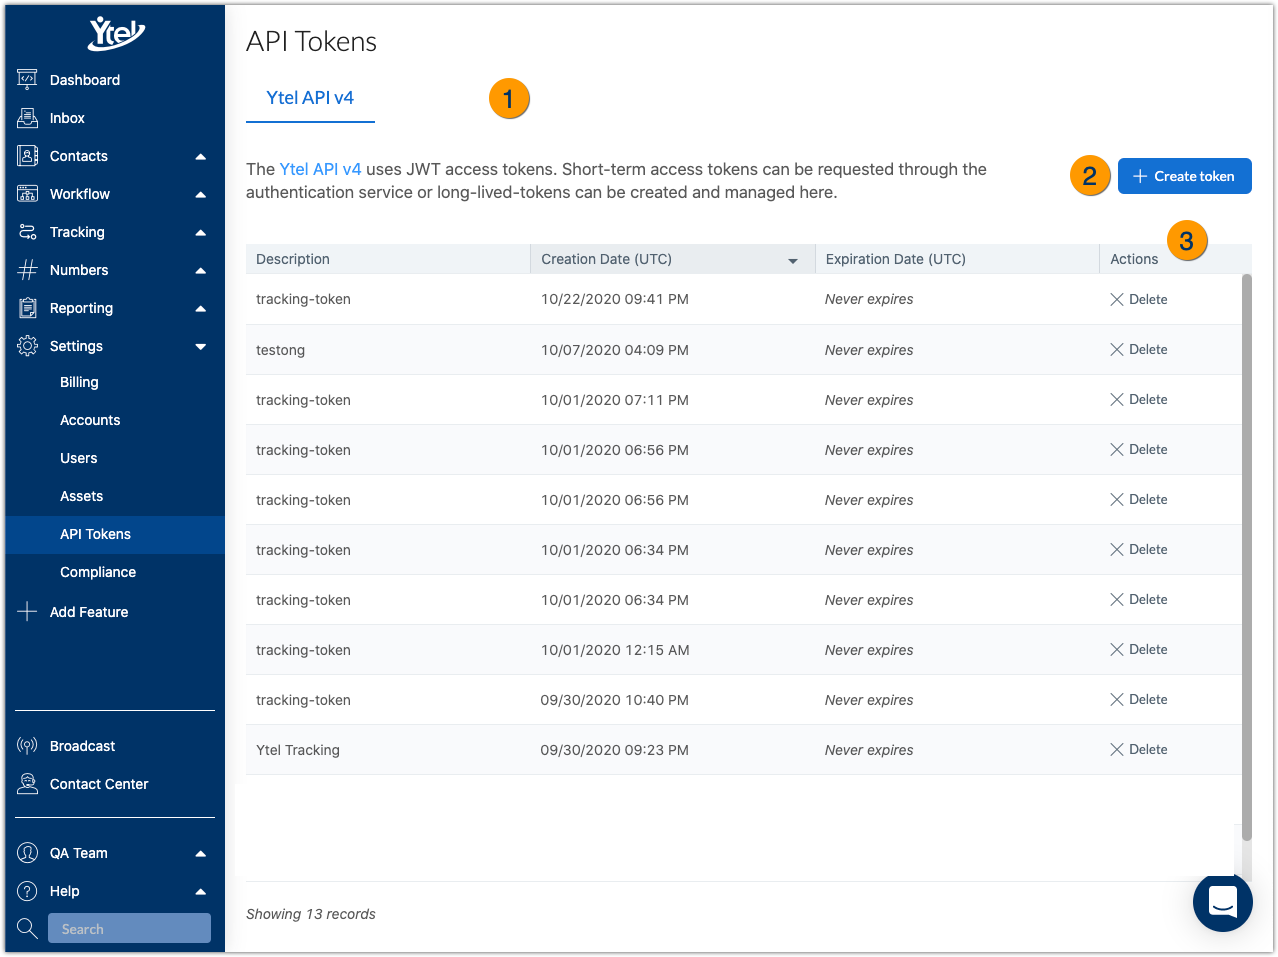This screenshot has height=957, width=1278.
Task: Click the Reporting clipboard icon
Action: 27,308
